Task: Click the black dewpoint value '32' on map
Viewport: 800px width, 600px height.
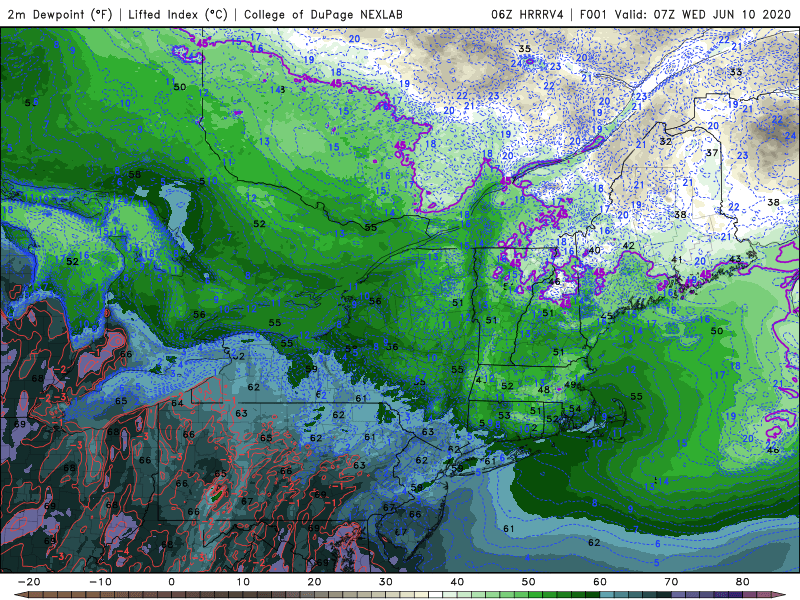Action: pos(665,141)
